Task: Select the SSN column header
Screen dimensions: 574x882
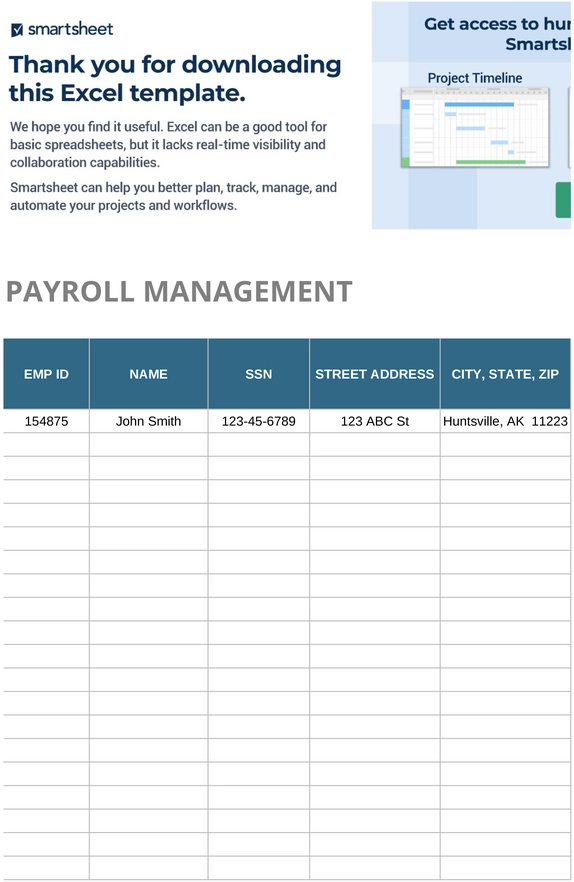Action: (x=259, y=374)
